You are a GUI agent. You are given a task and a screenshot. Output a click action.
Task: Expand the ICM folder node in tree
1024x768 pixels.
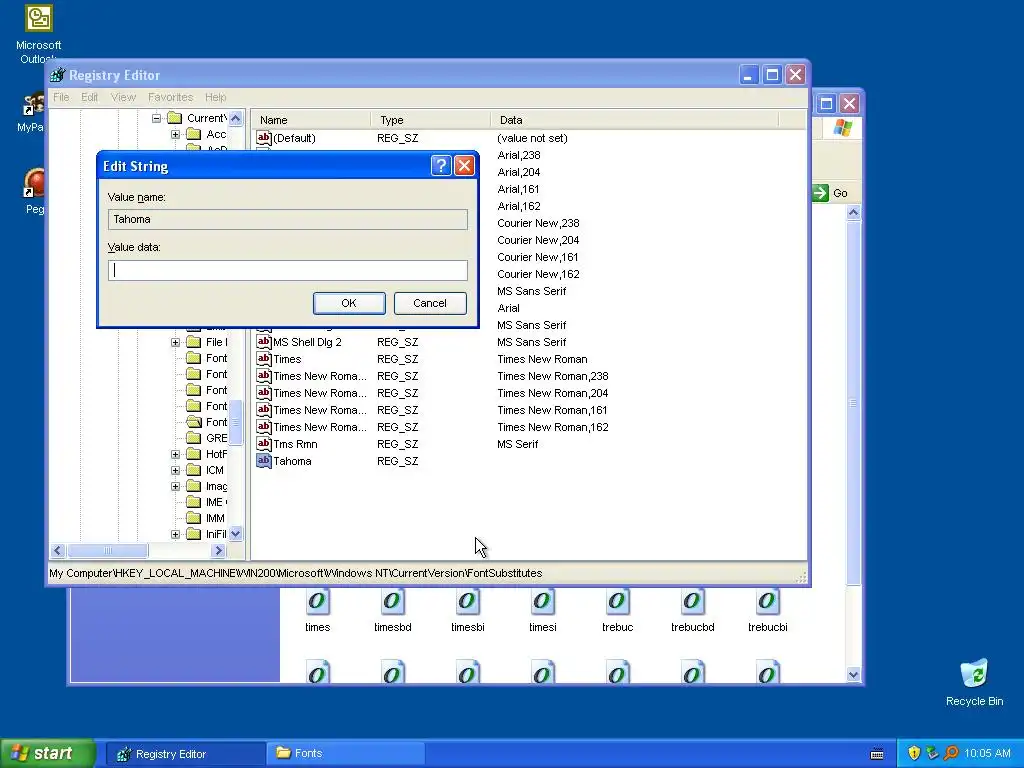tap(175, 470)
